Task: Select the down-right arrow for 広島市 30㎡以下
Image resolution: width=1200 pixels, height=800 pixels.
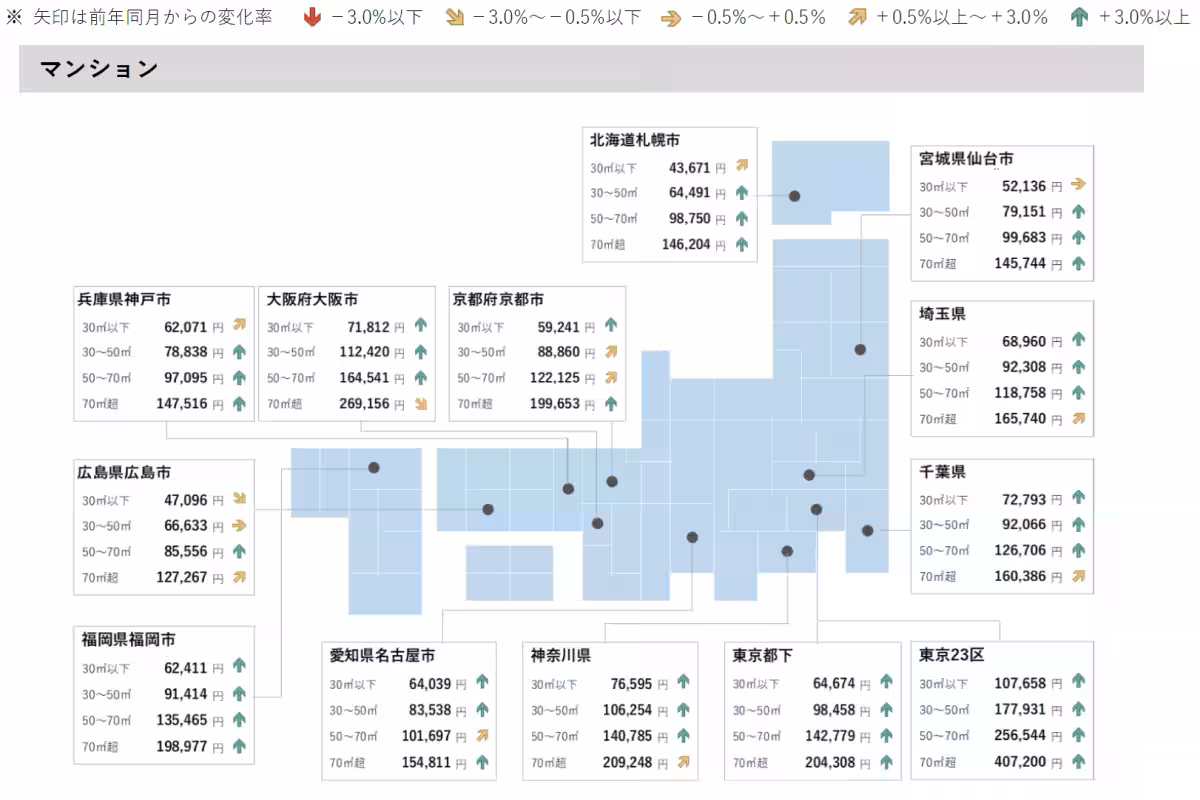Action: click(238, 499)
